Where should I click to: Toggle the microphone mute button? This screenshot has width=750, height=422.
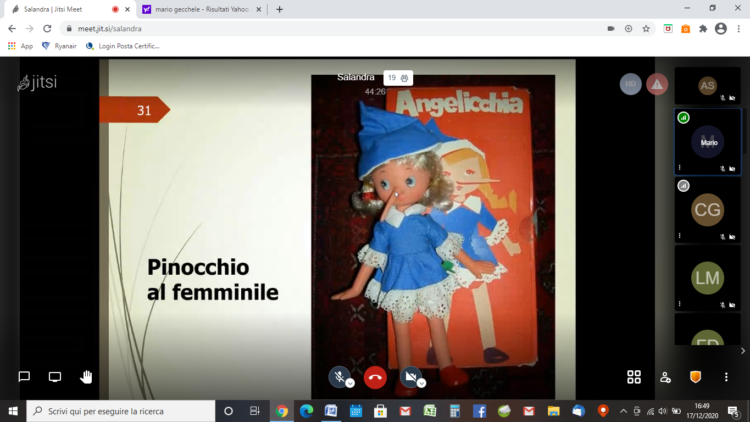[339, 377]
